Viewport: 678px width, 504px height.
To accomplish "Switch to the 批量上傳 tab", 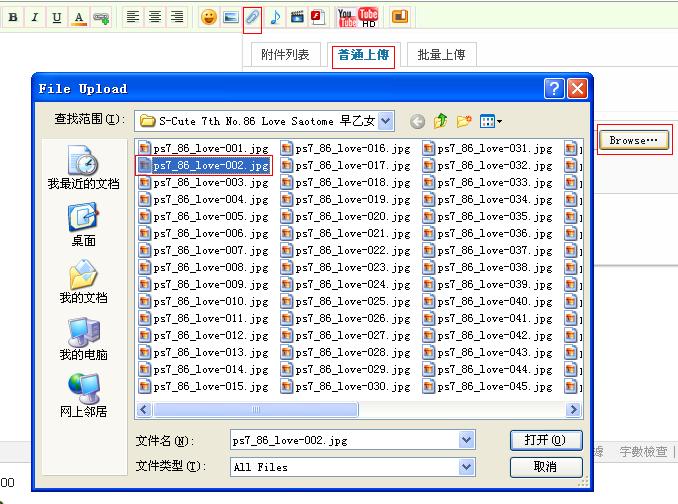I will [x=441, y=55].
